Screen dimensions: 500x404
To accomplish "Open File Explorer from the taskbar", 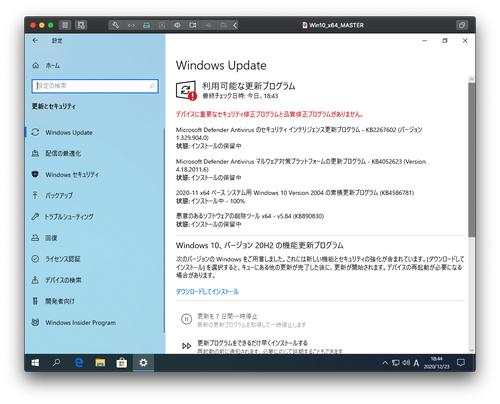I will tap(100, 363).
